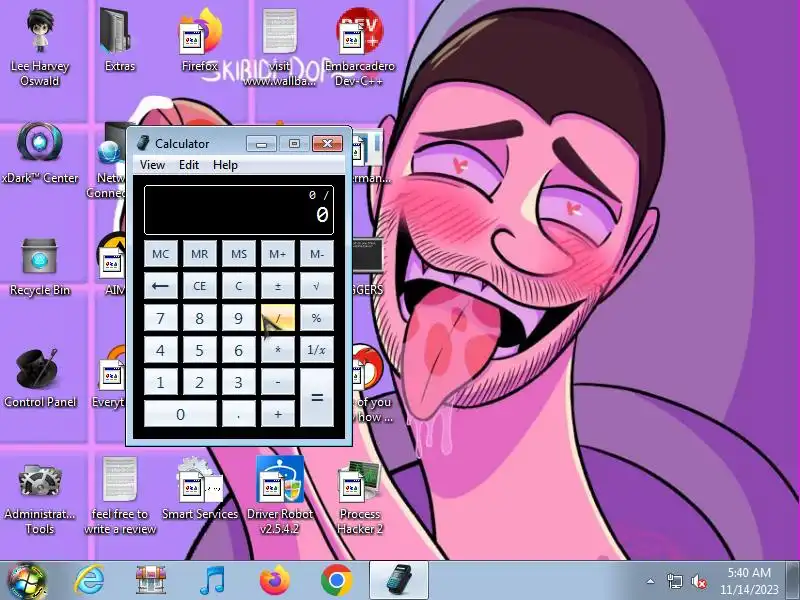The height and width of the screenshot is (600, 800).
Task: Click the decimal point button
Action: [x=239, y=414]
